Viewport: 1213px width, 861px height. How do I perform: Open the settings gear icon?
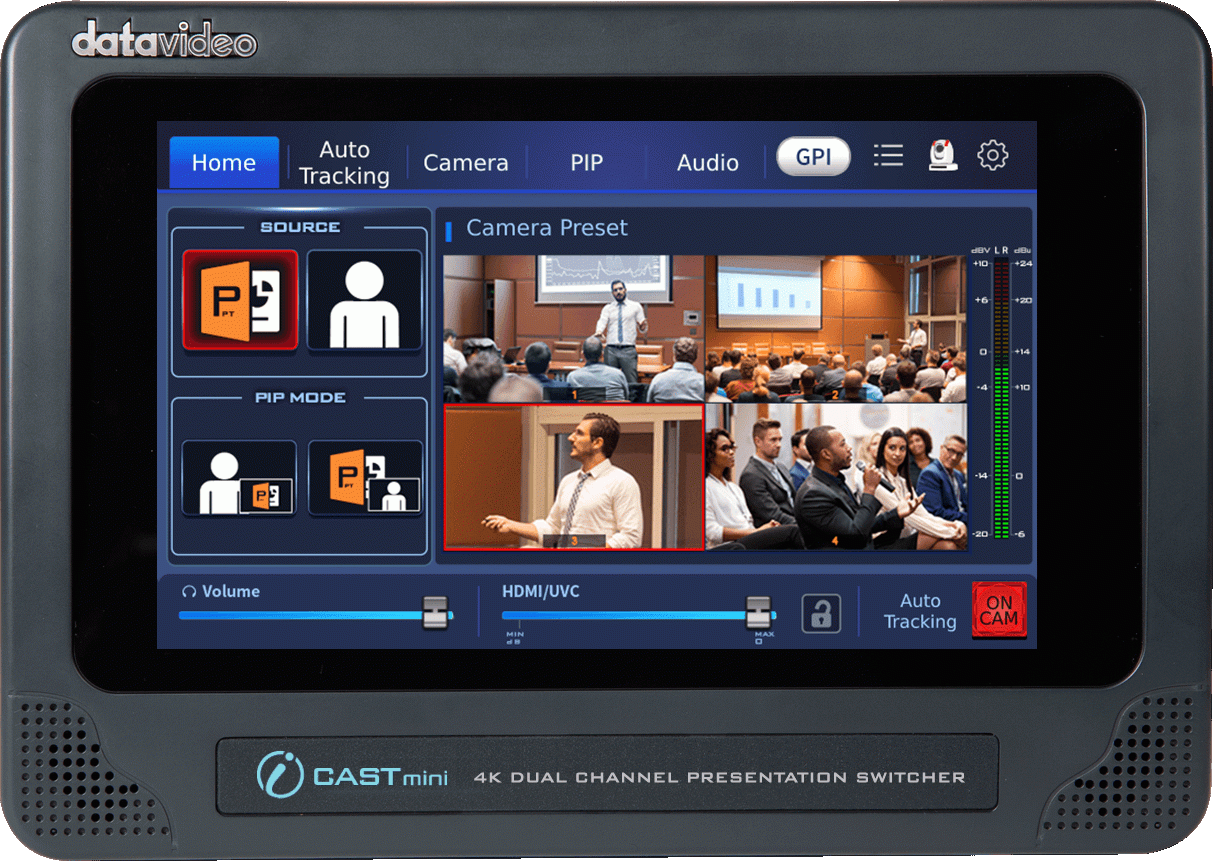(x=993, y=156)
